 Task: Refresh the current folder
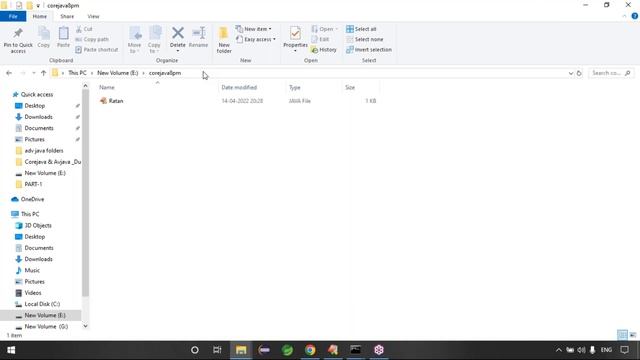coord(579,73)
